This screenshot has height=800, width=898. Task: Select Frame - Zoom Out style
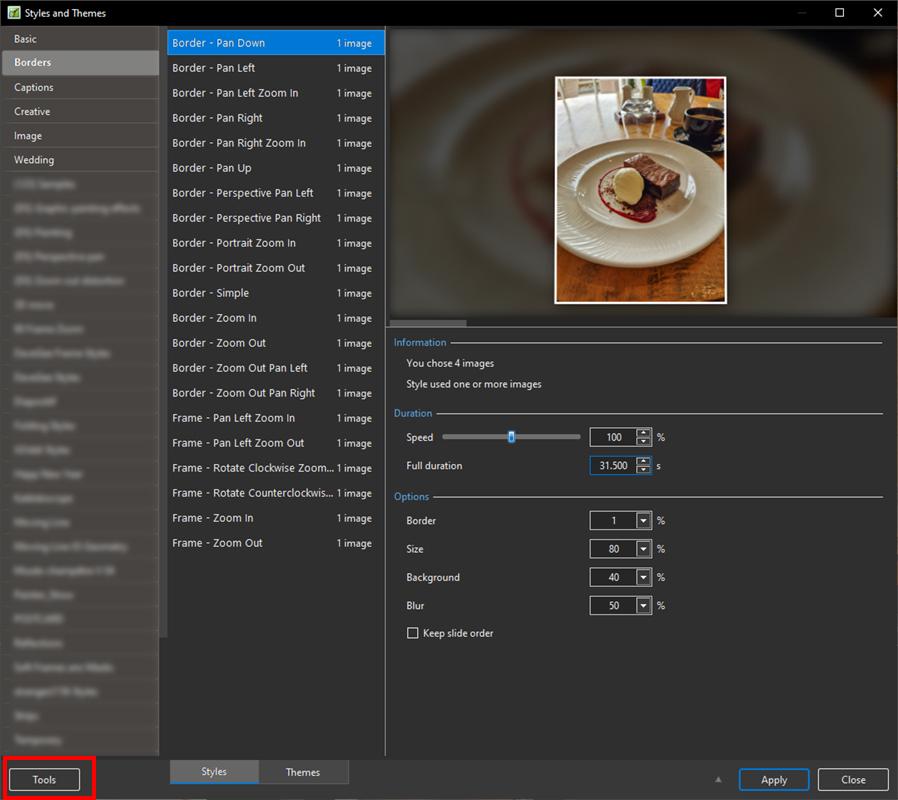(217, 543)
